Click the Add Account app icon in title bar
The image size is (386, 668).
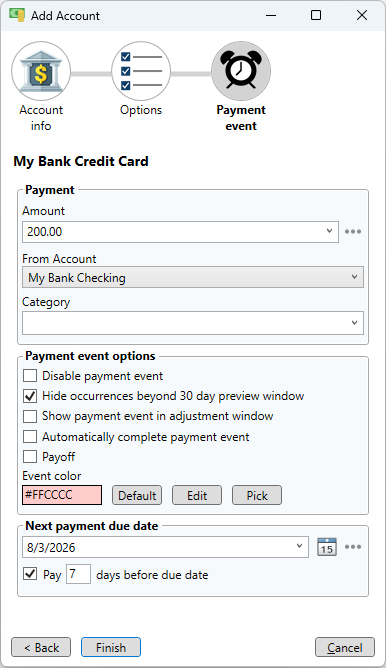[17, 15]
